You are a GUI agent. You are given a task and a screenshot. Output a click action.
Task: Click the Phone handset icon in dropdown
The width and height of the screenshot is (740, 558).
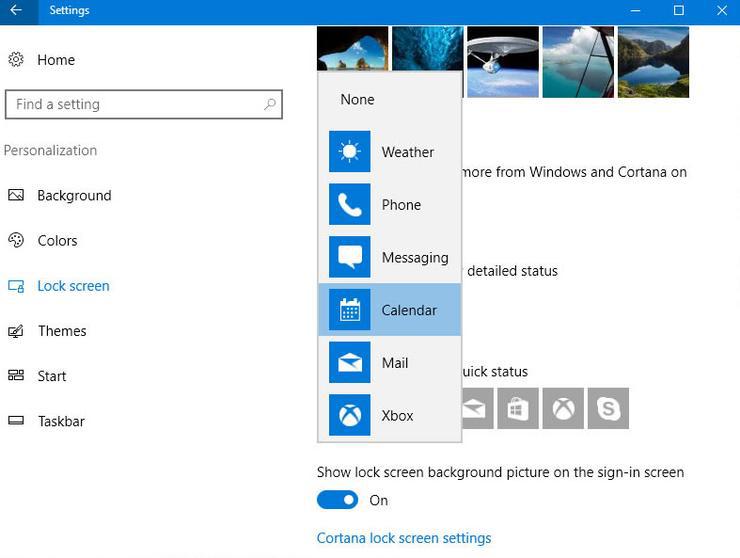(350, 204)
